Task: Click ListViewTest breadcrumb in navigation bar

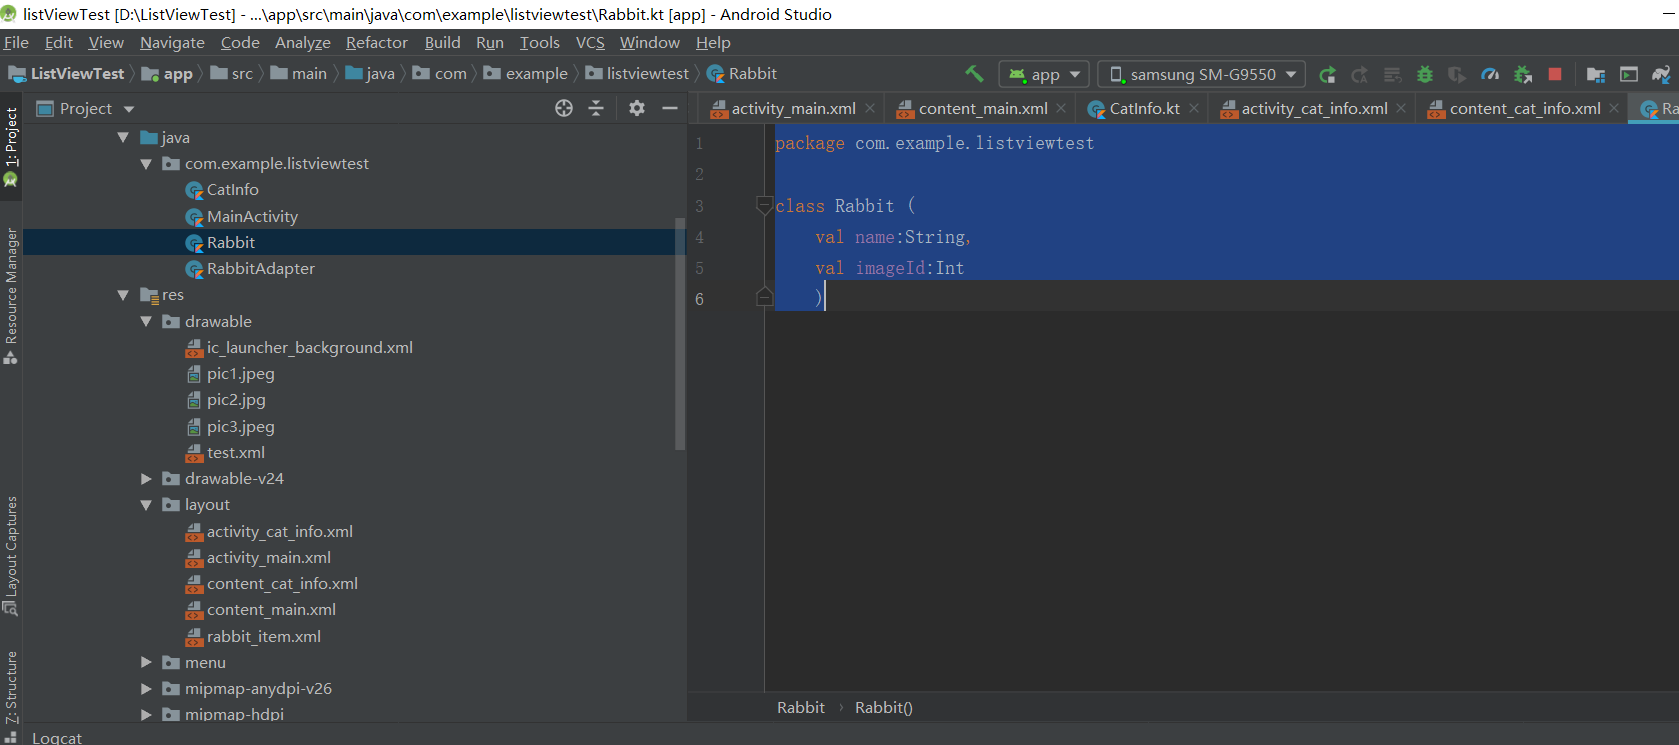Action: click(x=67, y=74)
